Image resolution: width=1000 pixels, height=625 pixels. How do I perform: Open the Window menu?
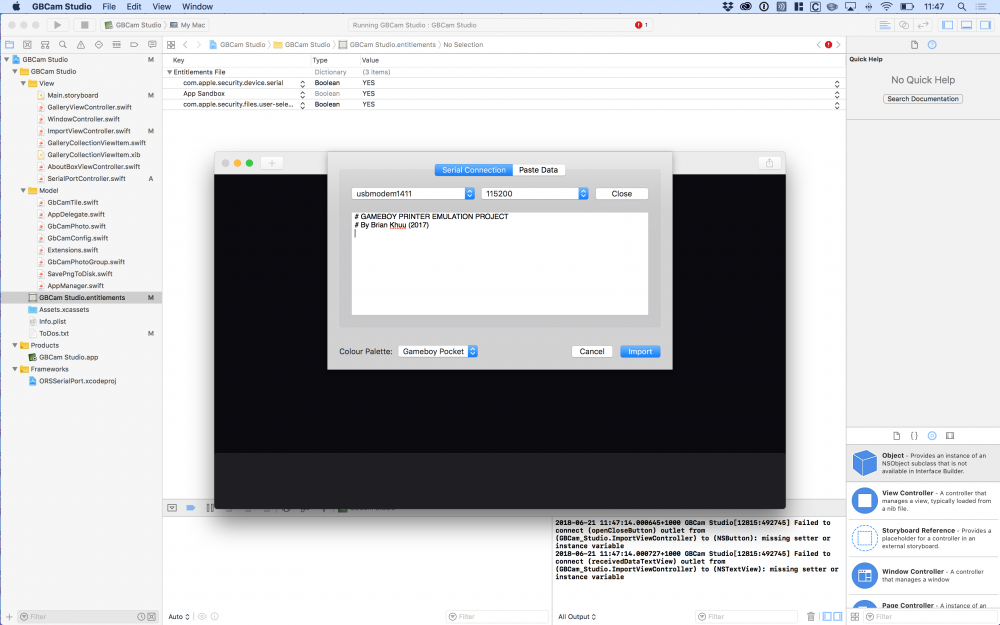[x=198, y=6]
